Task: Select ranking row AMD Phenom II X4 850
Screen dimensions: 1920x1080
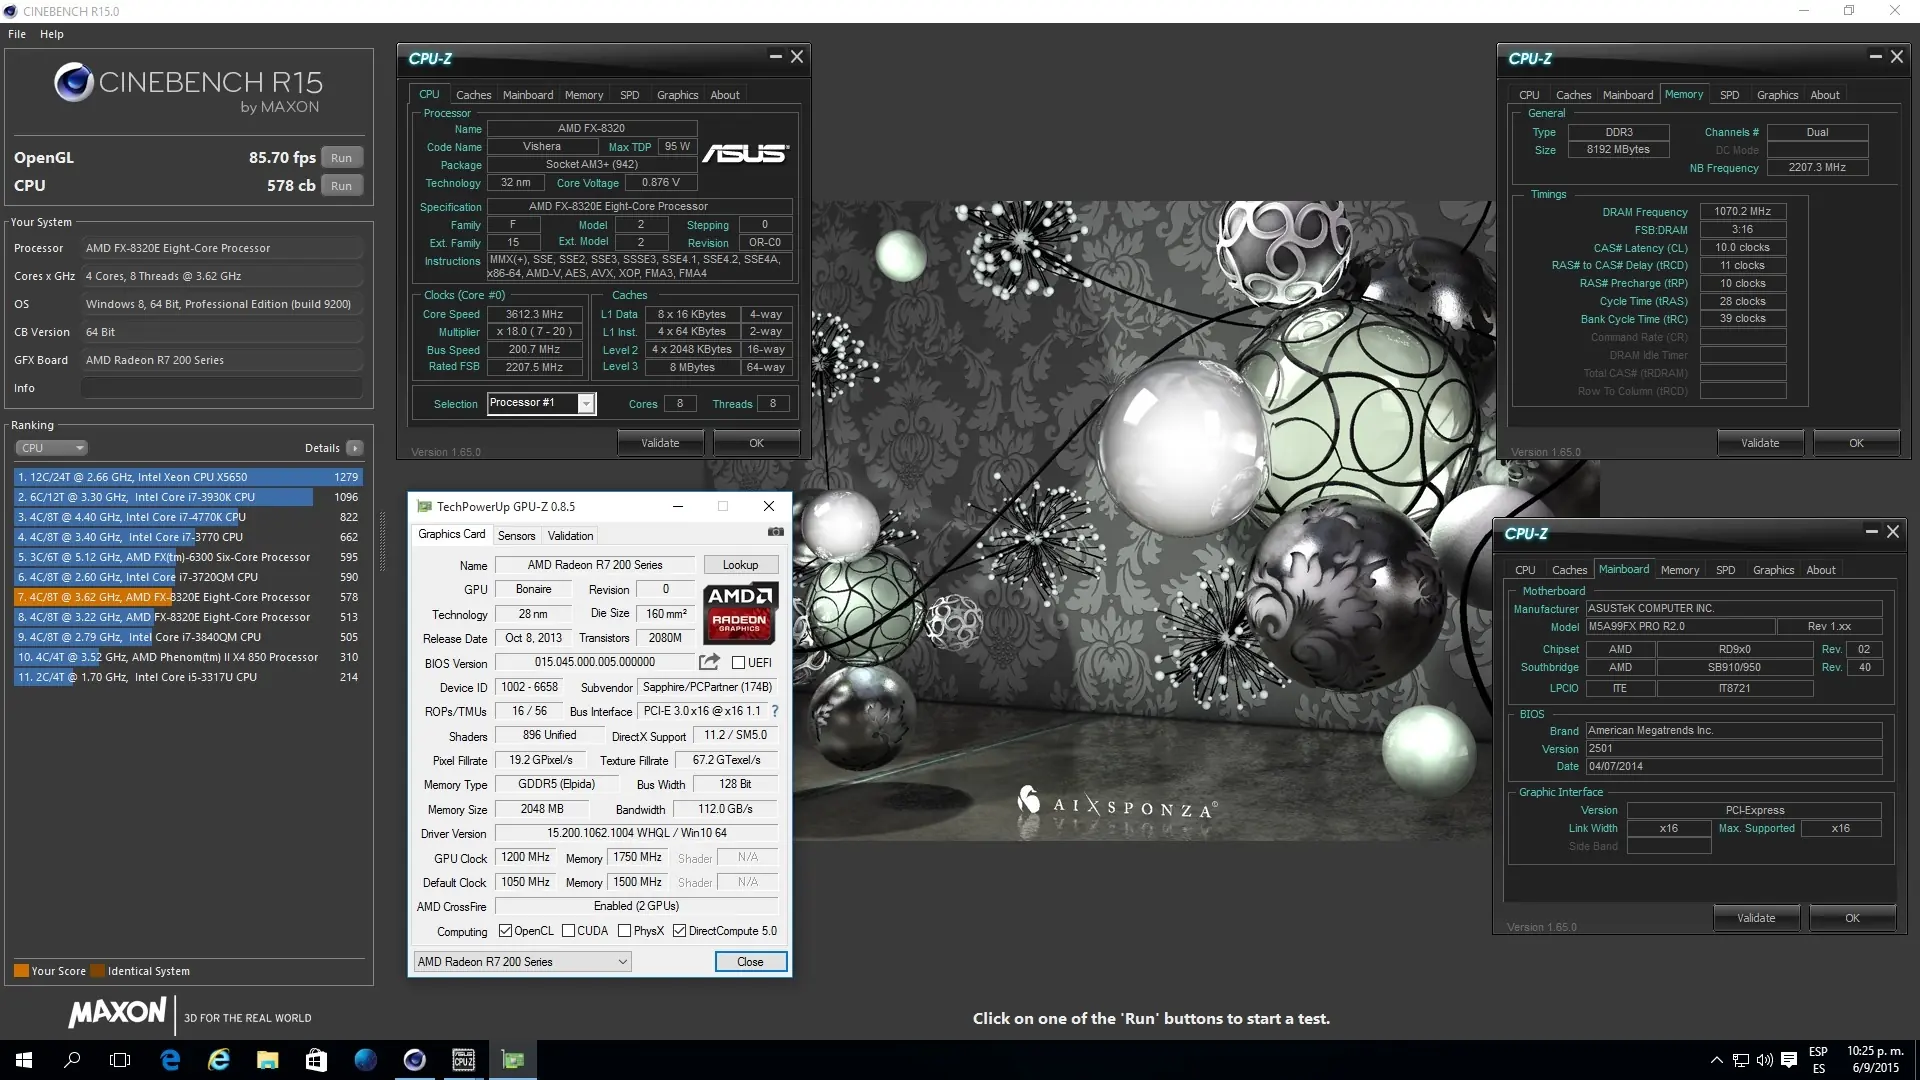Action: click(188, 657)
